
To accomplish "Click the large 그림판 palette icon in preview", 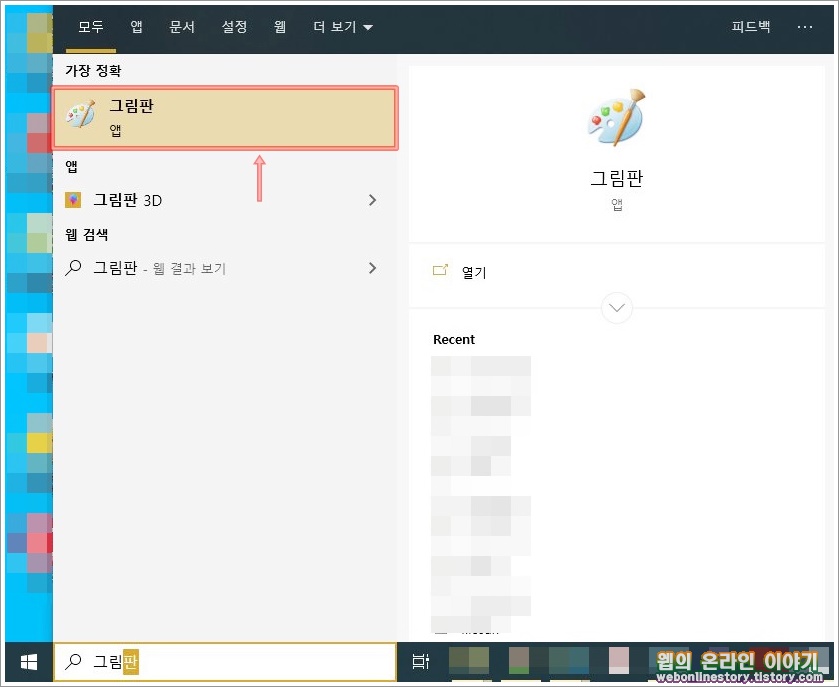I will pos(616,118).
